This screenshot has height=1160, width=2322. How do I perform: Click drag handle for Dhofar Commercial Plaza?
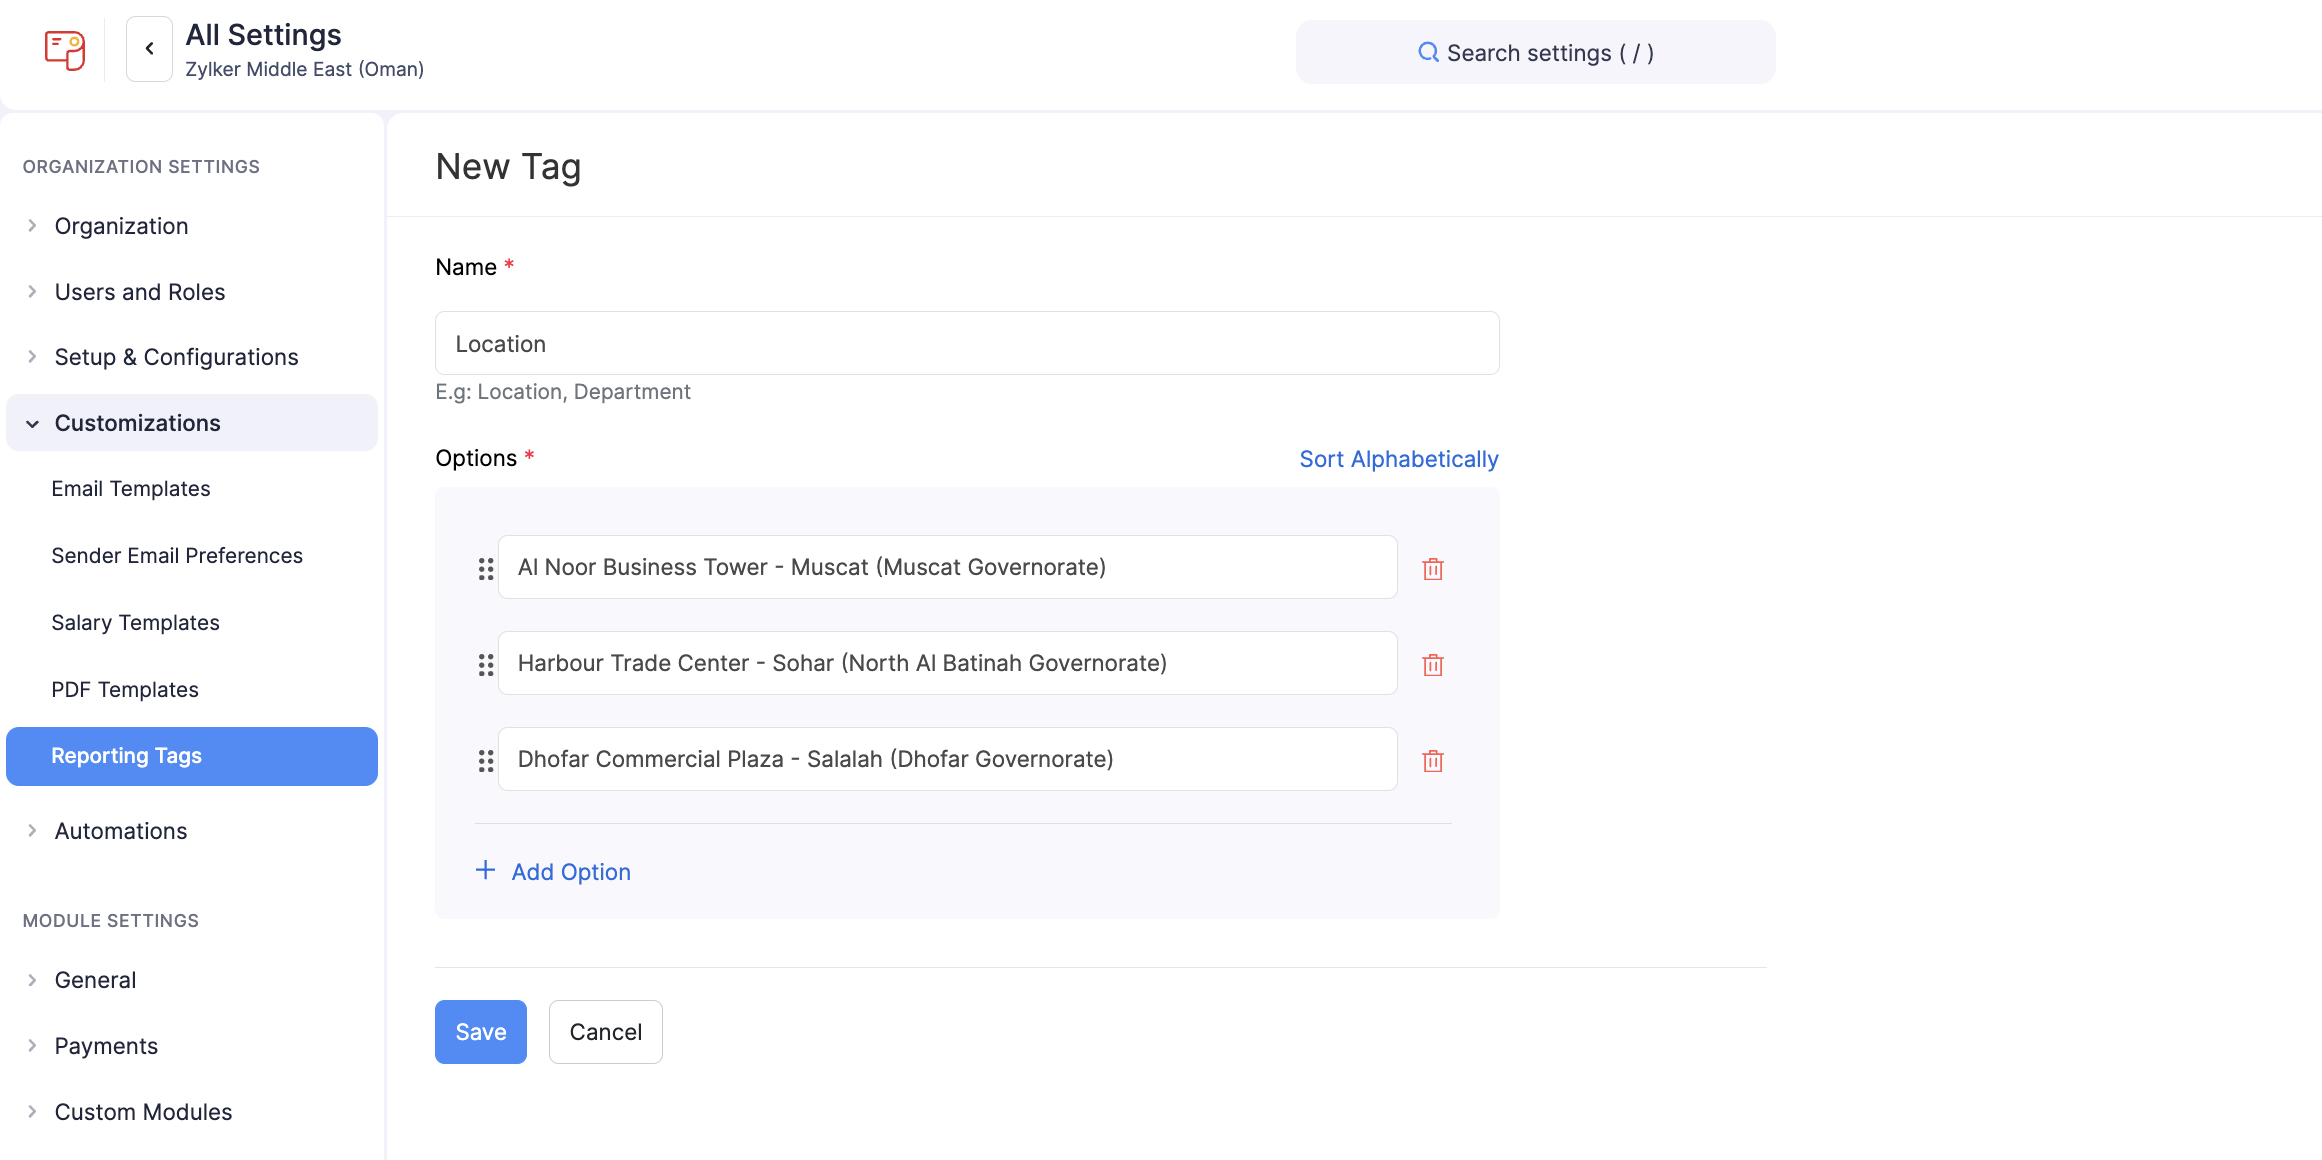pyautogui.click(x=486, y=760)
